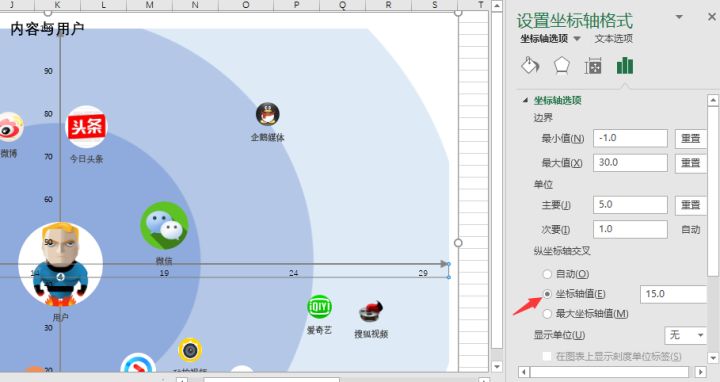720x382 pixels.
Task: Click the horizontal axis label 19
Action: 164,273
